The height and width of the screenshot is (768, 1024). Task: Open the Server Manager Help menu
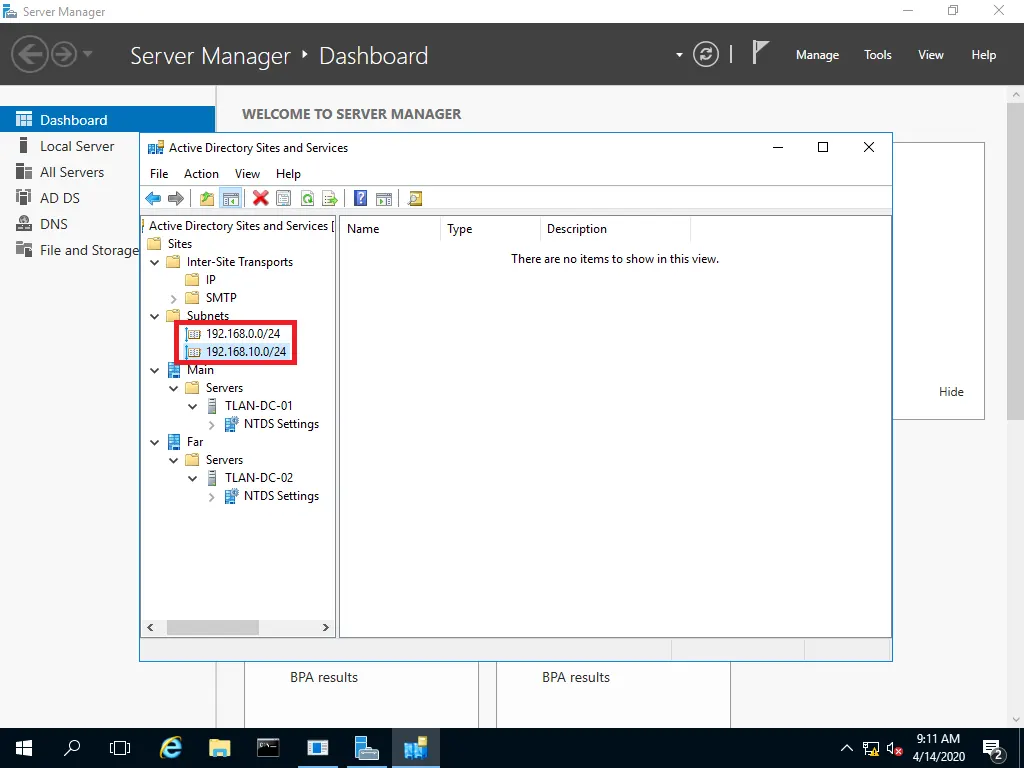pyautogui.click(x=984, y=55)
